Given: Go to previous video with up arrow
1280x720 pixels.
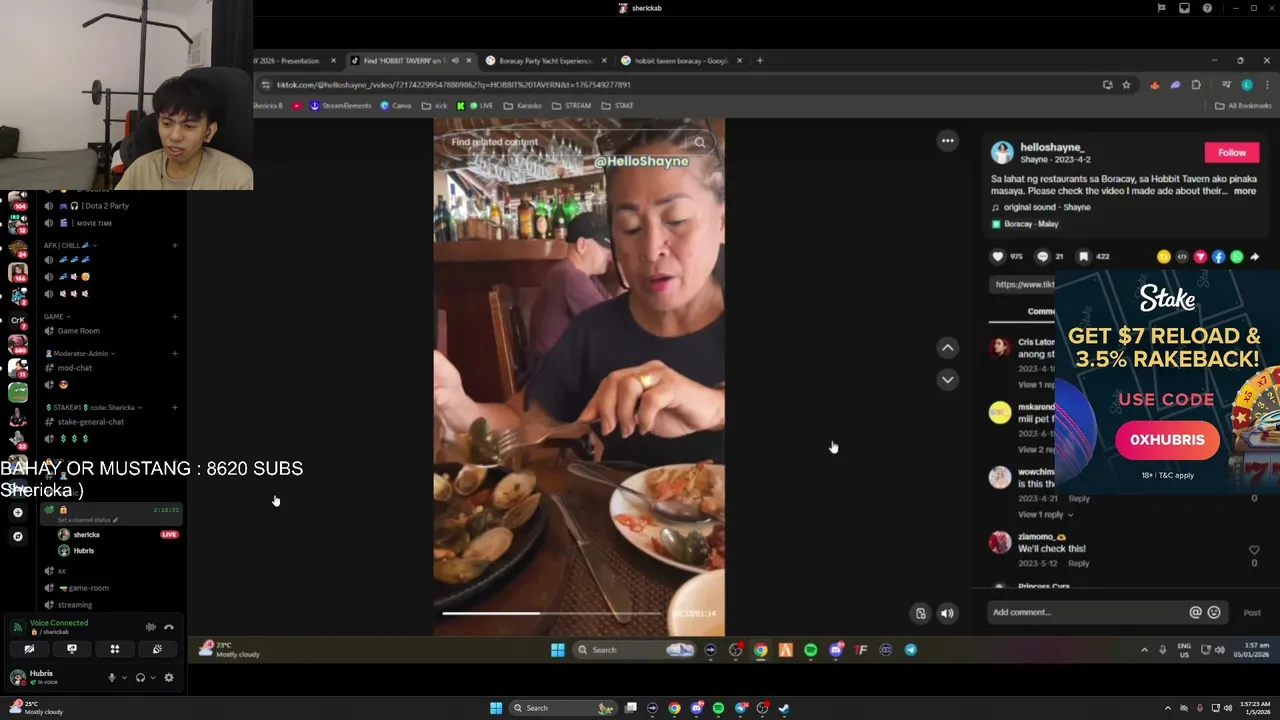Looking at the screenshot, I should pyautogui.click(x=947, y=348).
